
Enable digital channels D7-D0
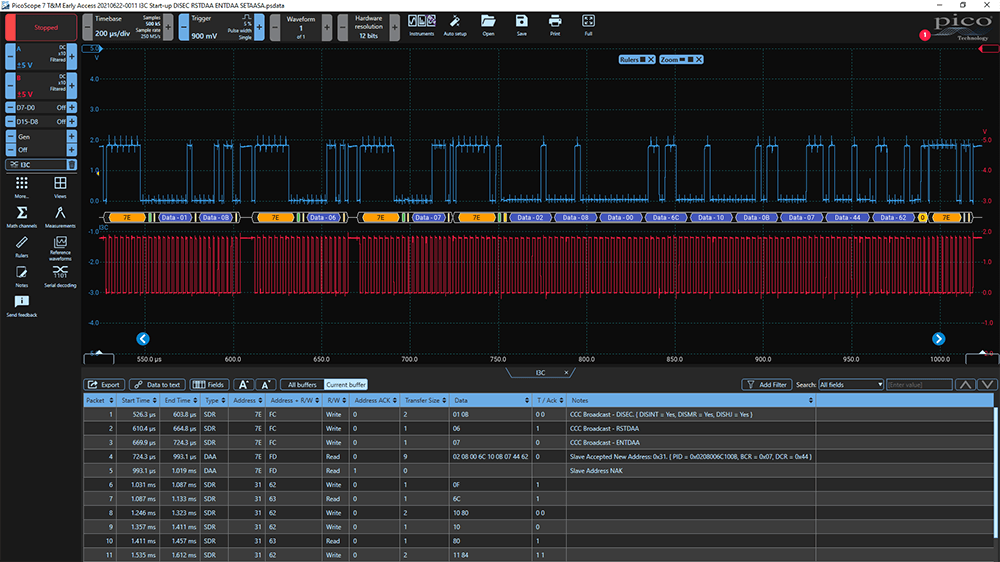pos(41,107)
